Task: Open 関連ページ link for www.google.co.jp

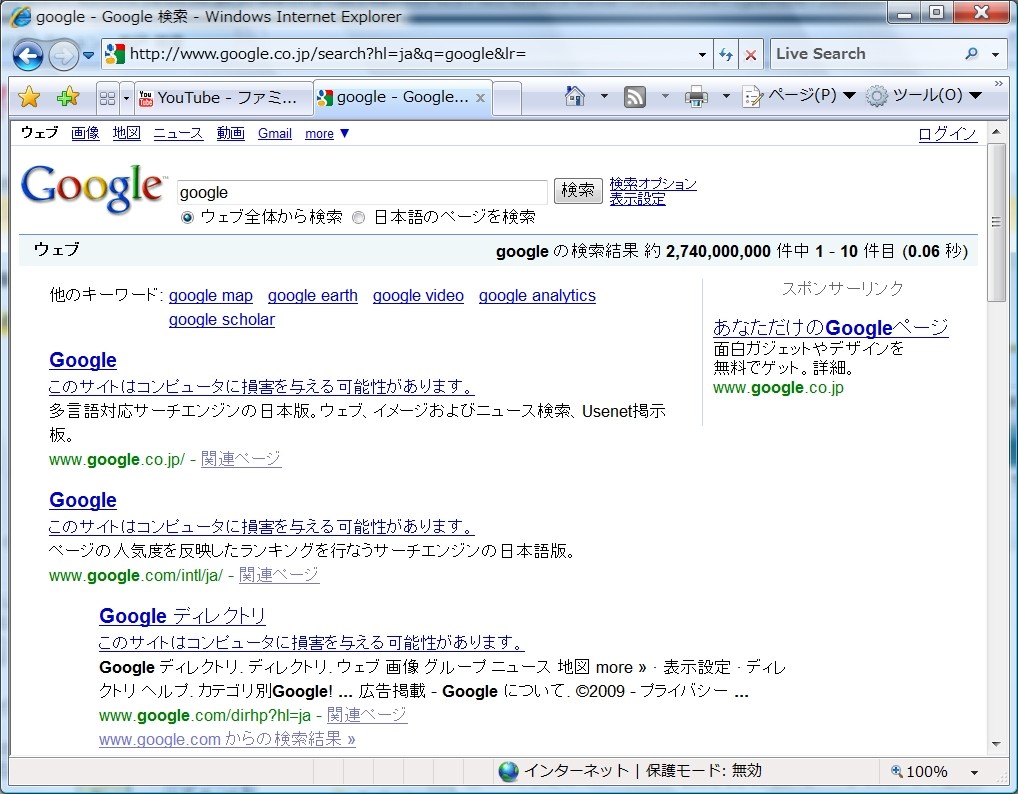Action: [241, 459]
